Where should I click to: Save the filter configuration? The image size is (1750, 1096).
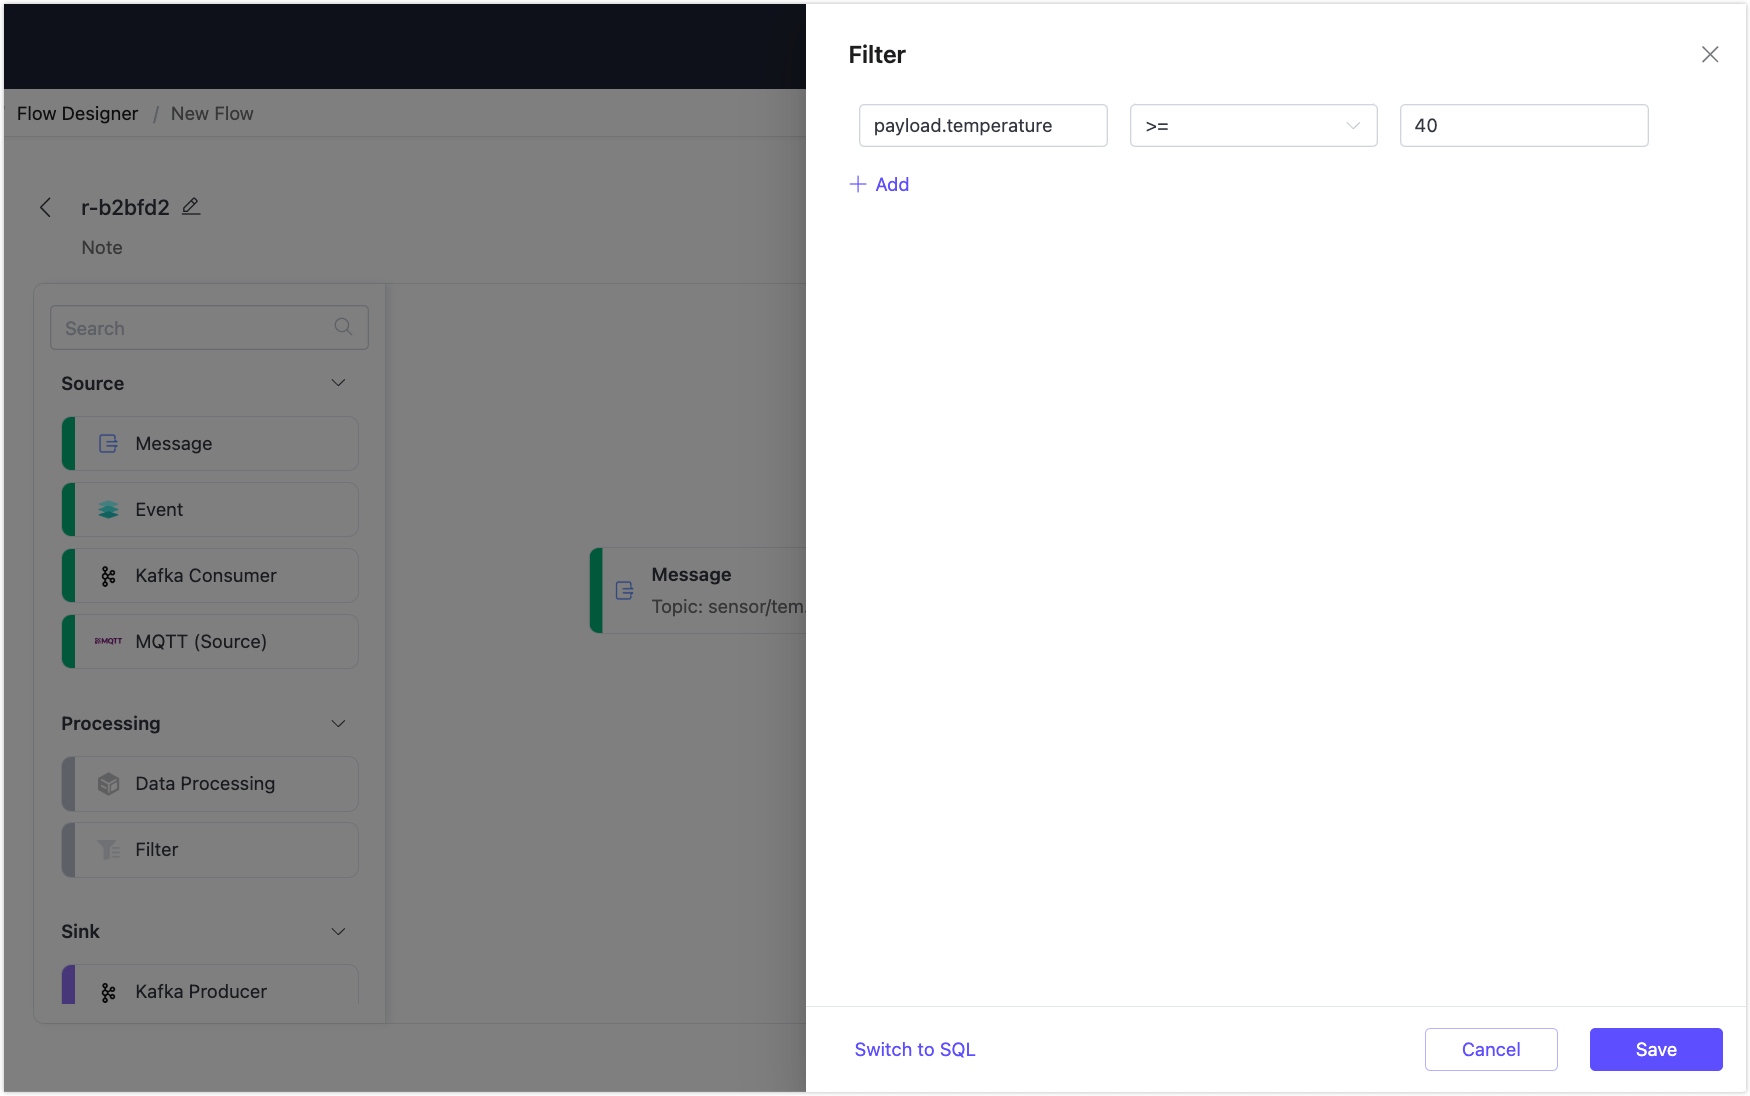coord(1655,1049)
